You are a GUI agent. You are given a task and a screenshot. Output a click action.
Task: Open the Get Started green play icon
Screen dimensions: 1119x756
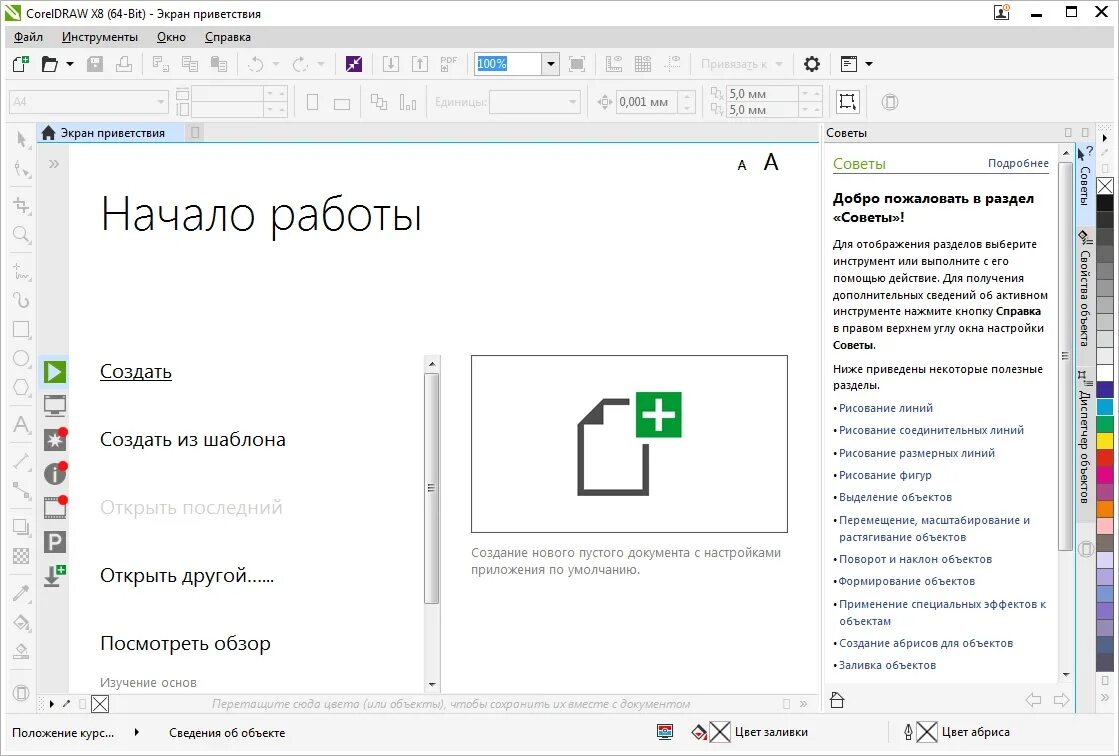click(x=54, y=371)
